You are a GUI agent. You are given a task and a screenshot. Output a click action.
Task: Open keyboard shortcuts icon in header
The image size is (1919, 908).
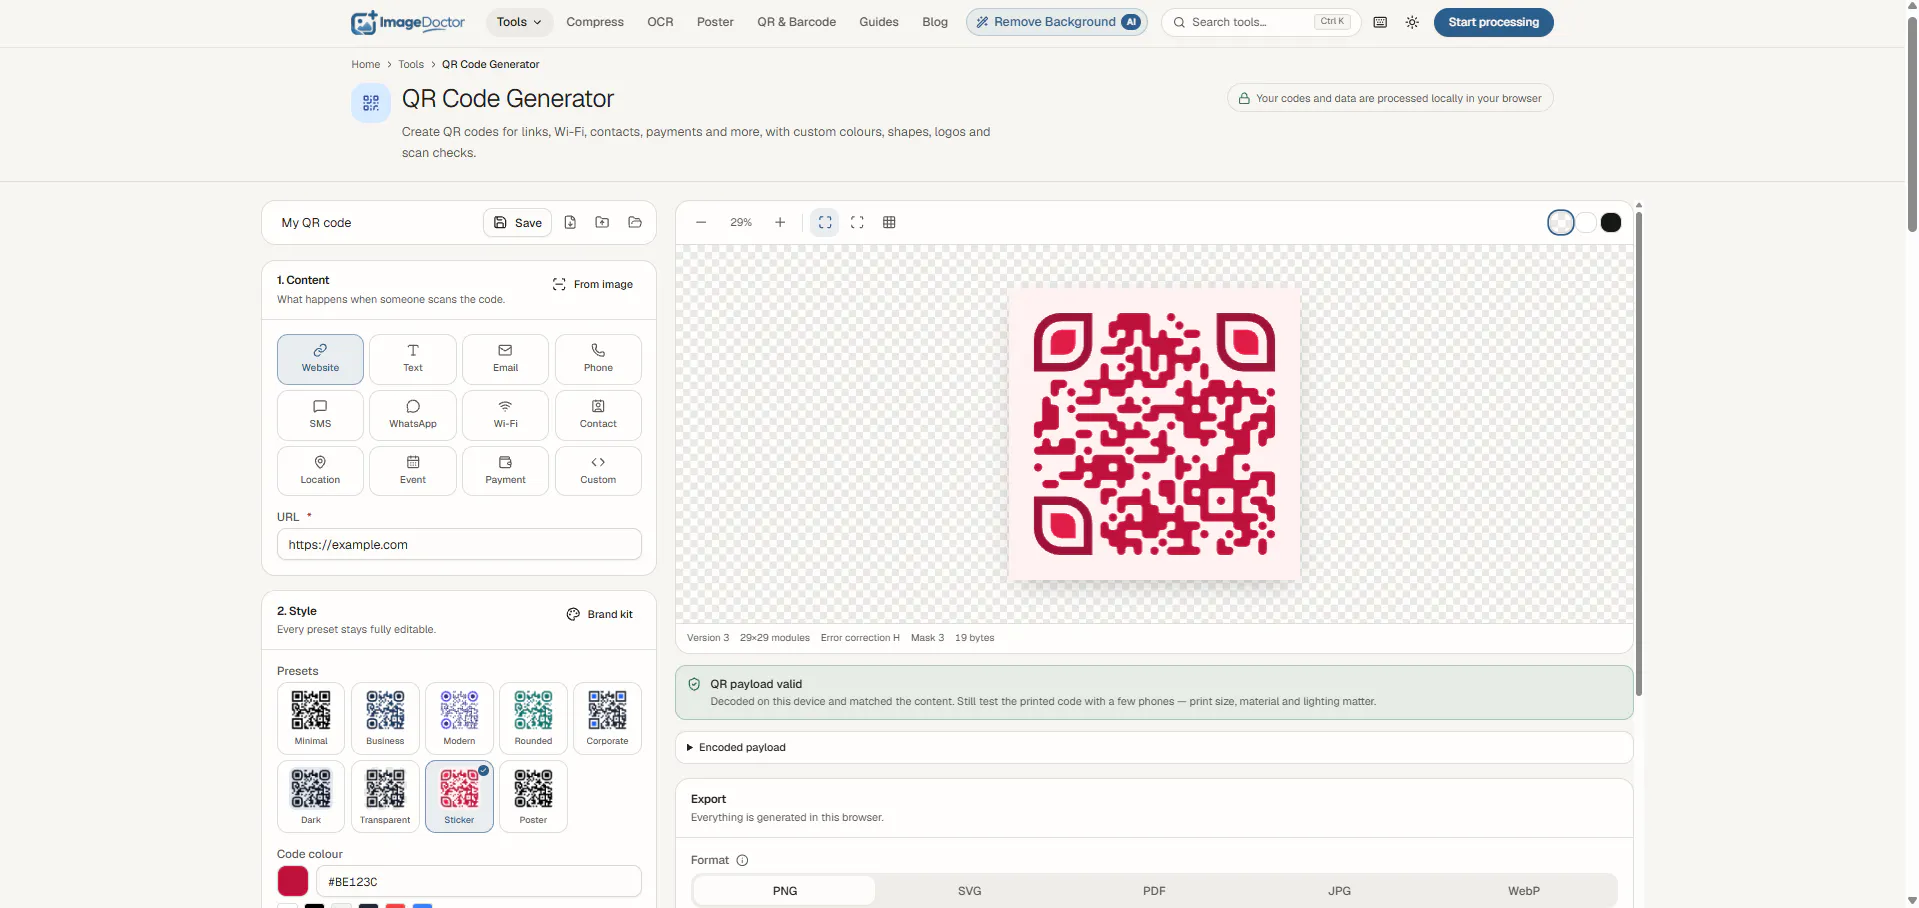coord(1380,22)
